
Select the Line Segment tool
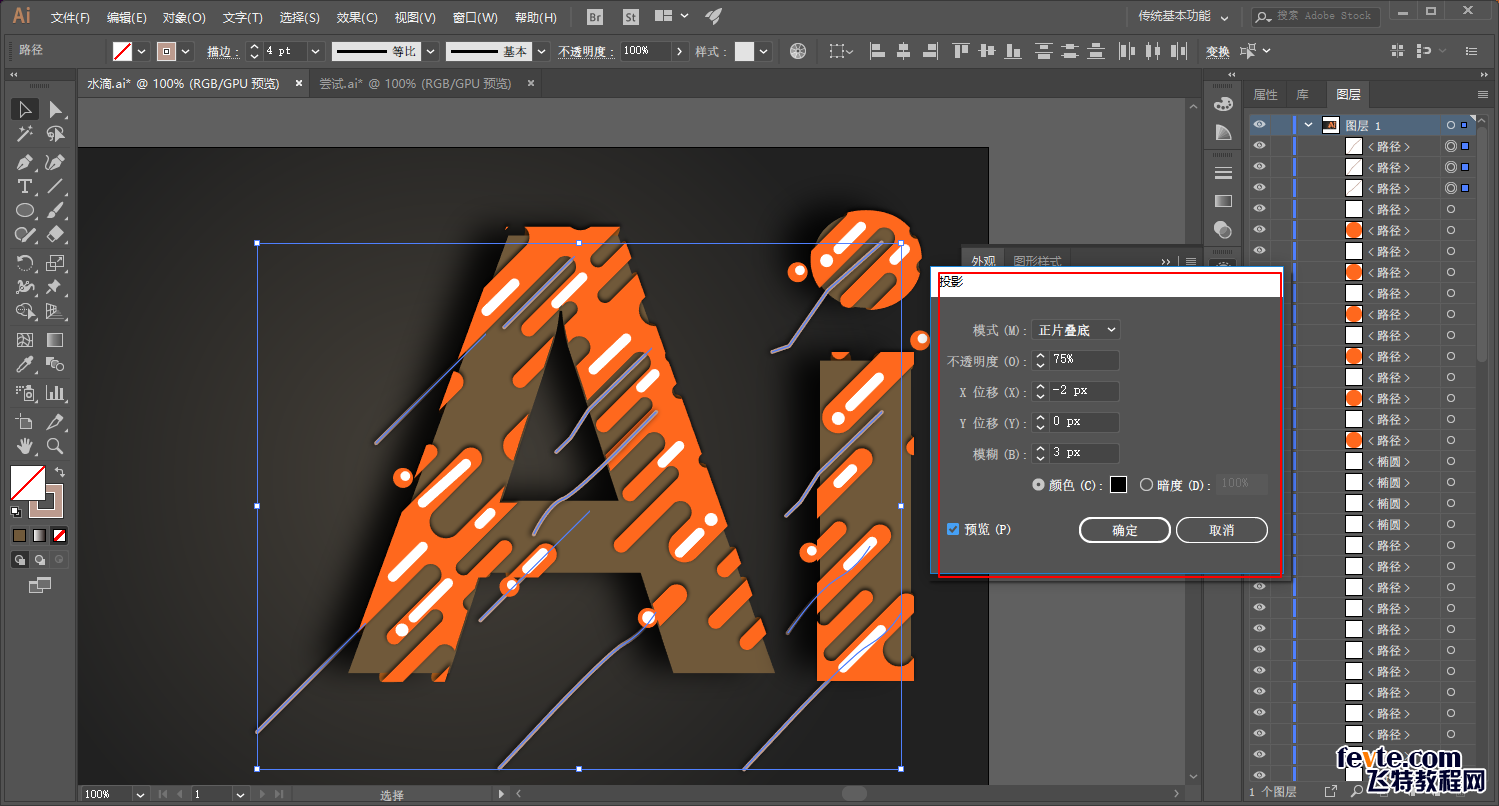coord(56,187)
